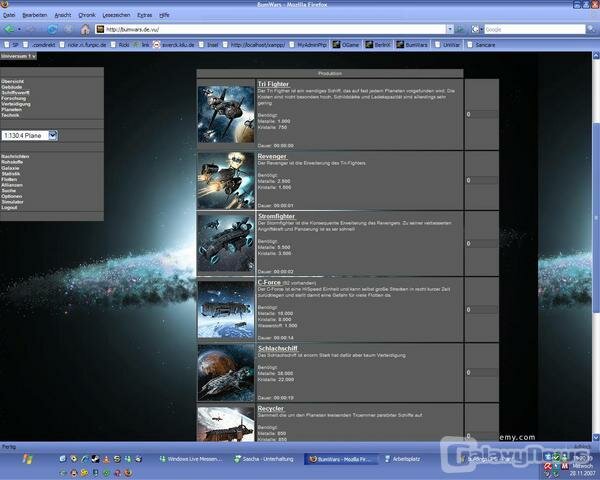
Task: Open back history dropdown arrow
Action: coord(19,29)
